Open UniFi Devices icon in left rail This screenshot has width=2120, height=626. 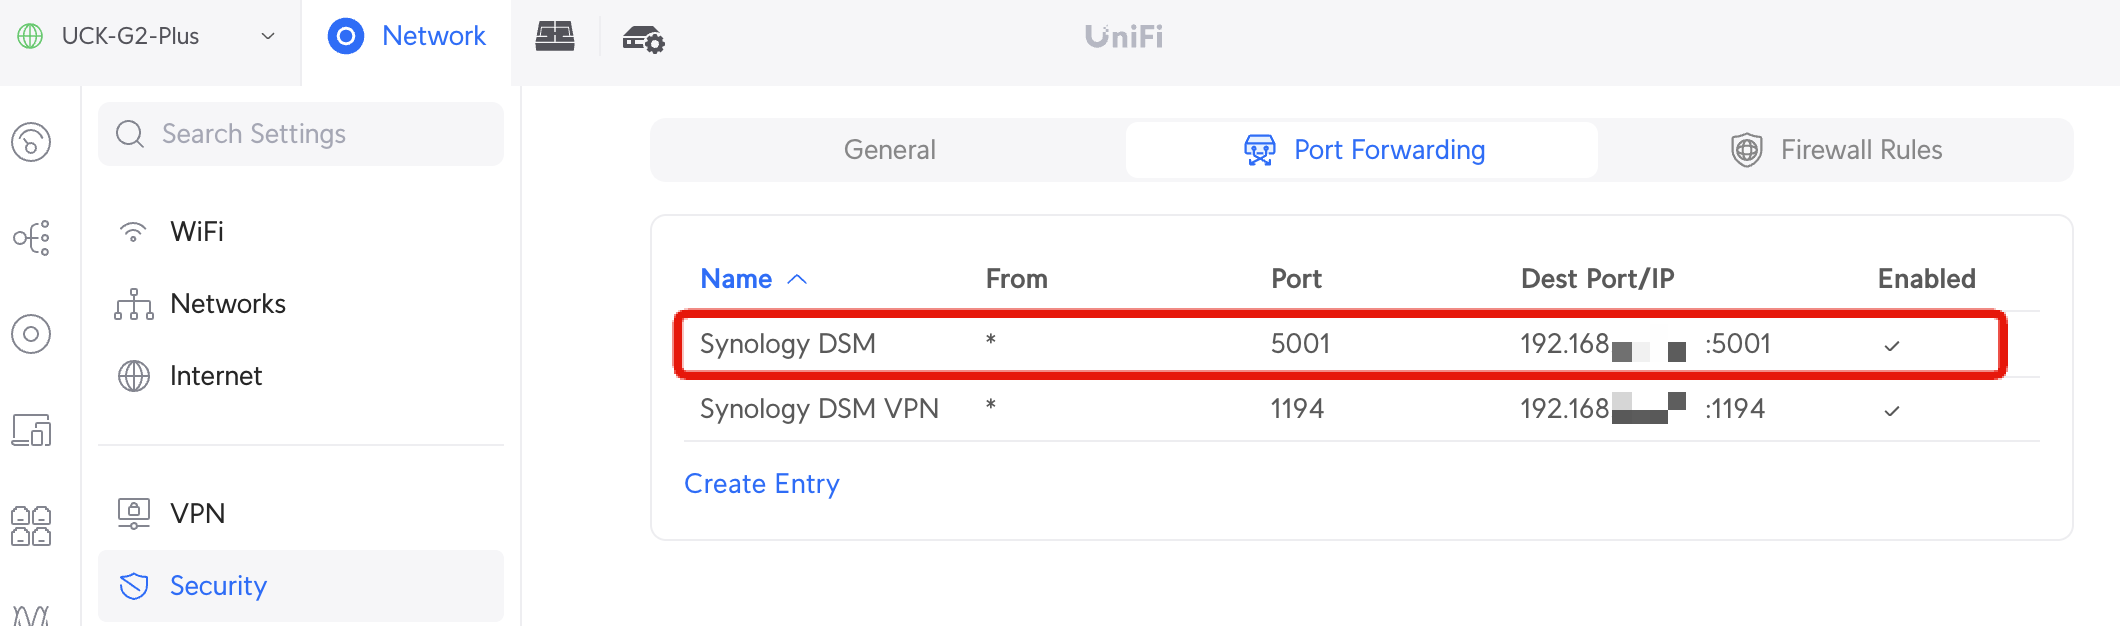(31, 334)
